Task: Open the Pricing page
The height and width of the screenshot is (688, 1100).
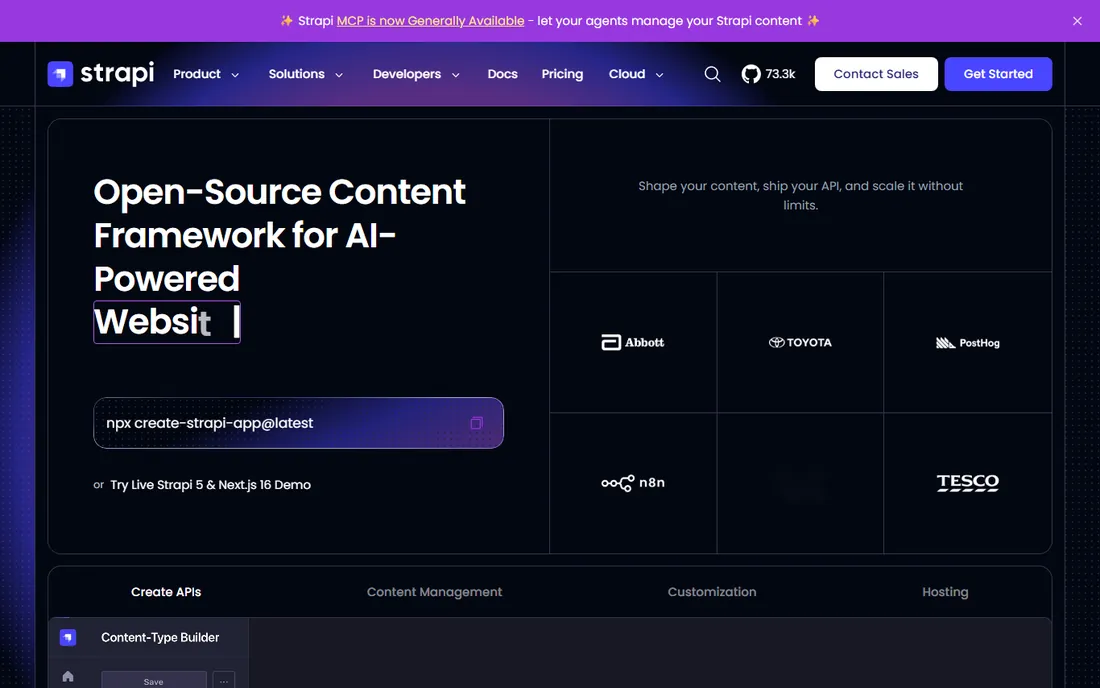Action: pos(562,74)
